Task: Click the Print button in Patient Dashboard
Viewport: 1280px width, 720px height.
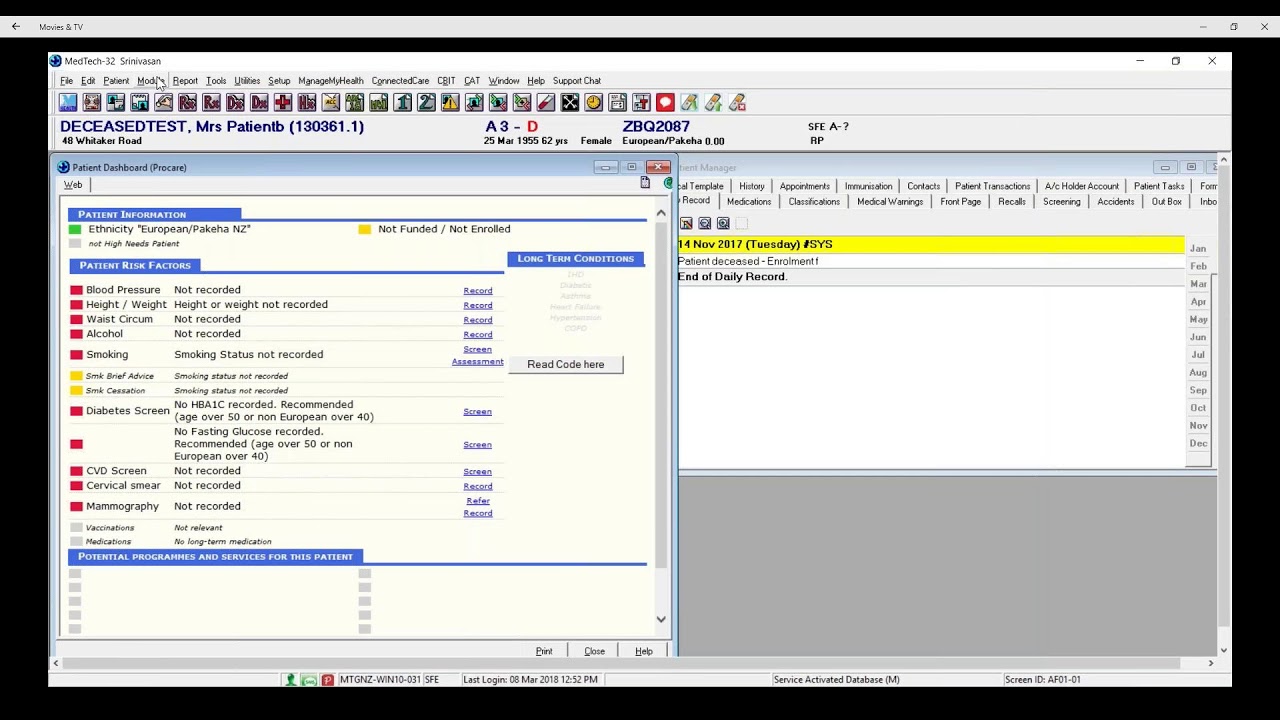Action: (x=544, y=652)
